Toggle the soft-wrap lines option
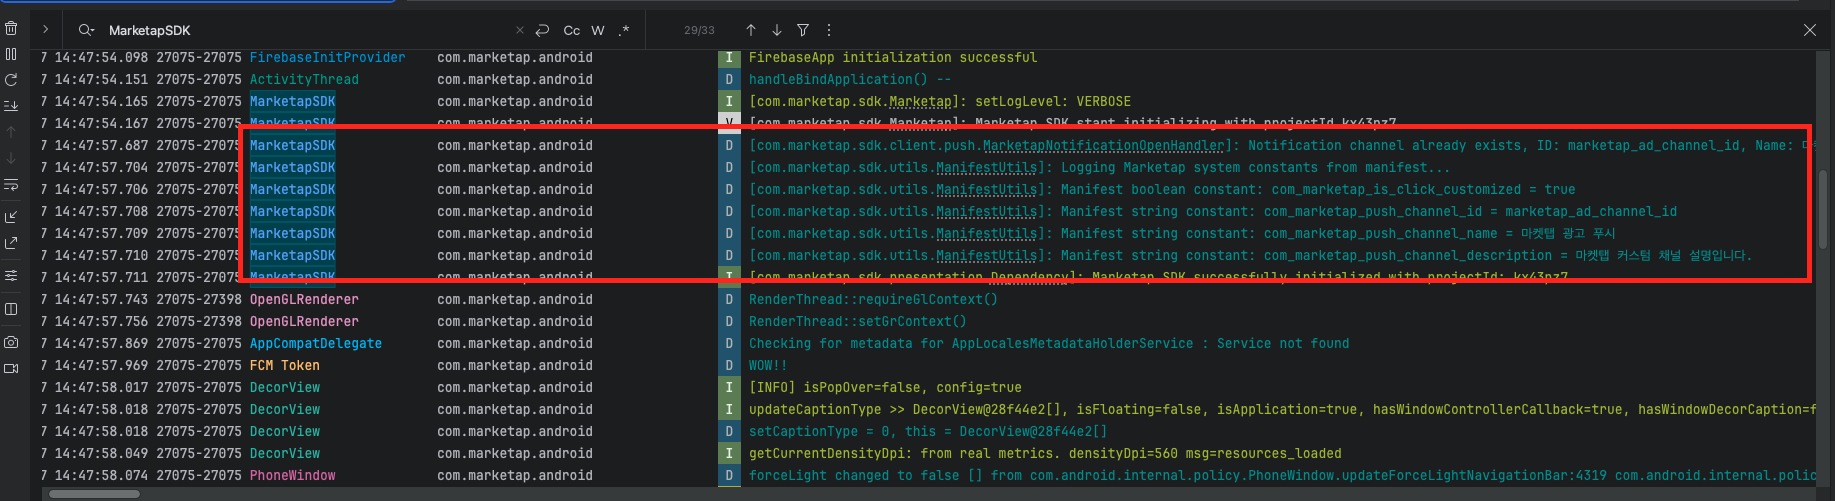This screenshot has height=501, width=1835. (11, 184)
